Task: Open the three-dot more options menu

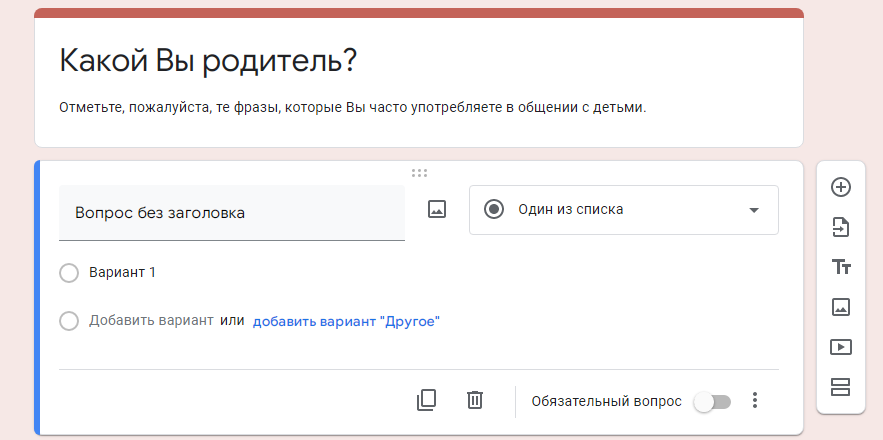Action: coord(755,401)
